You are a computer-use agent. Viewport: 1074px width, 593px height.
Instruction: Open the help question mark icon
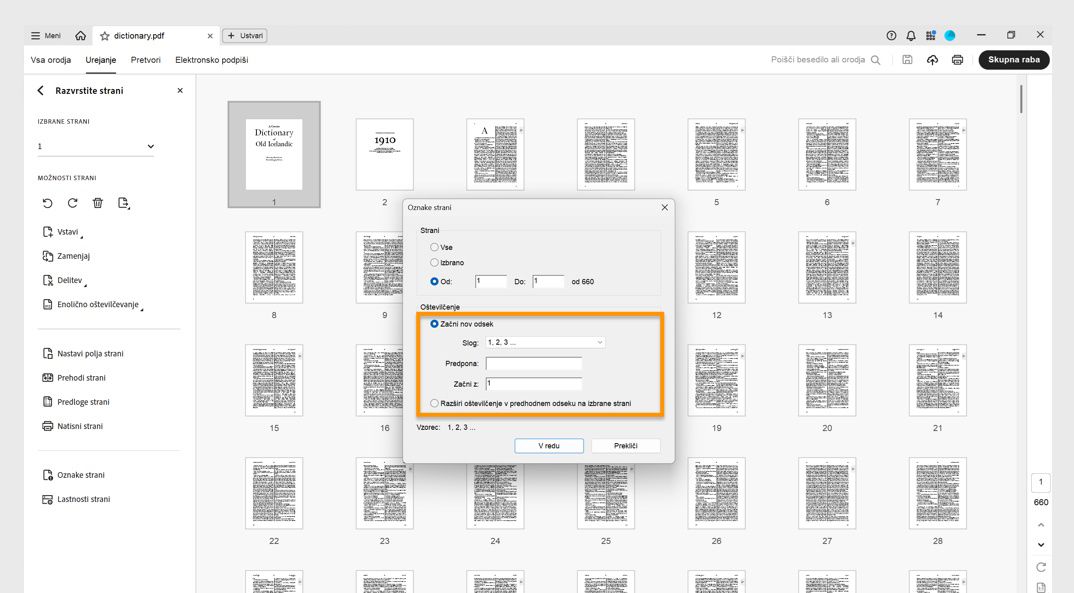891,36
